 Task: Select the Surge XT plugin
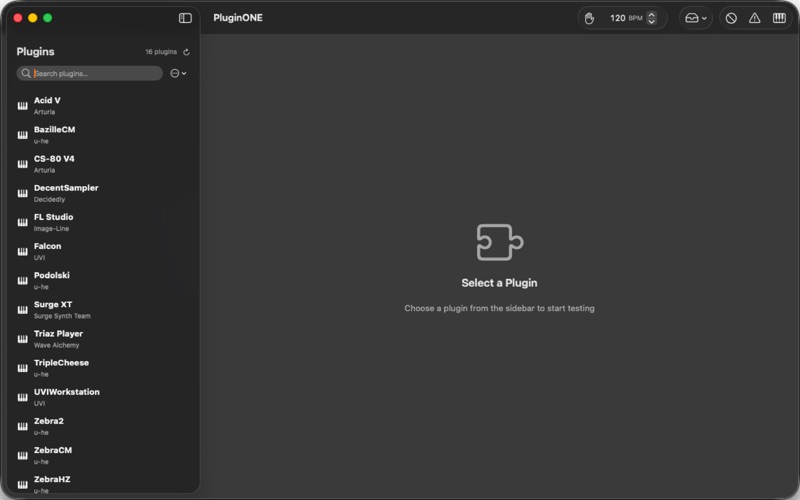pyautogui.click(x=102, y=309)
